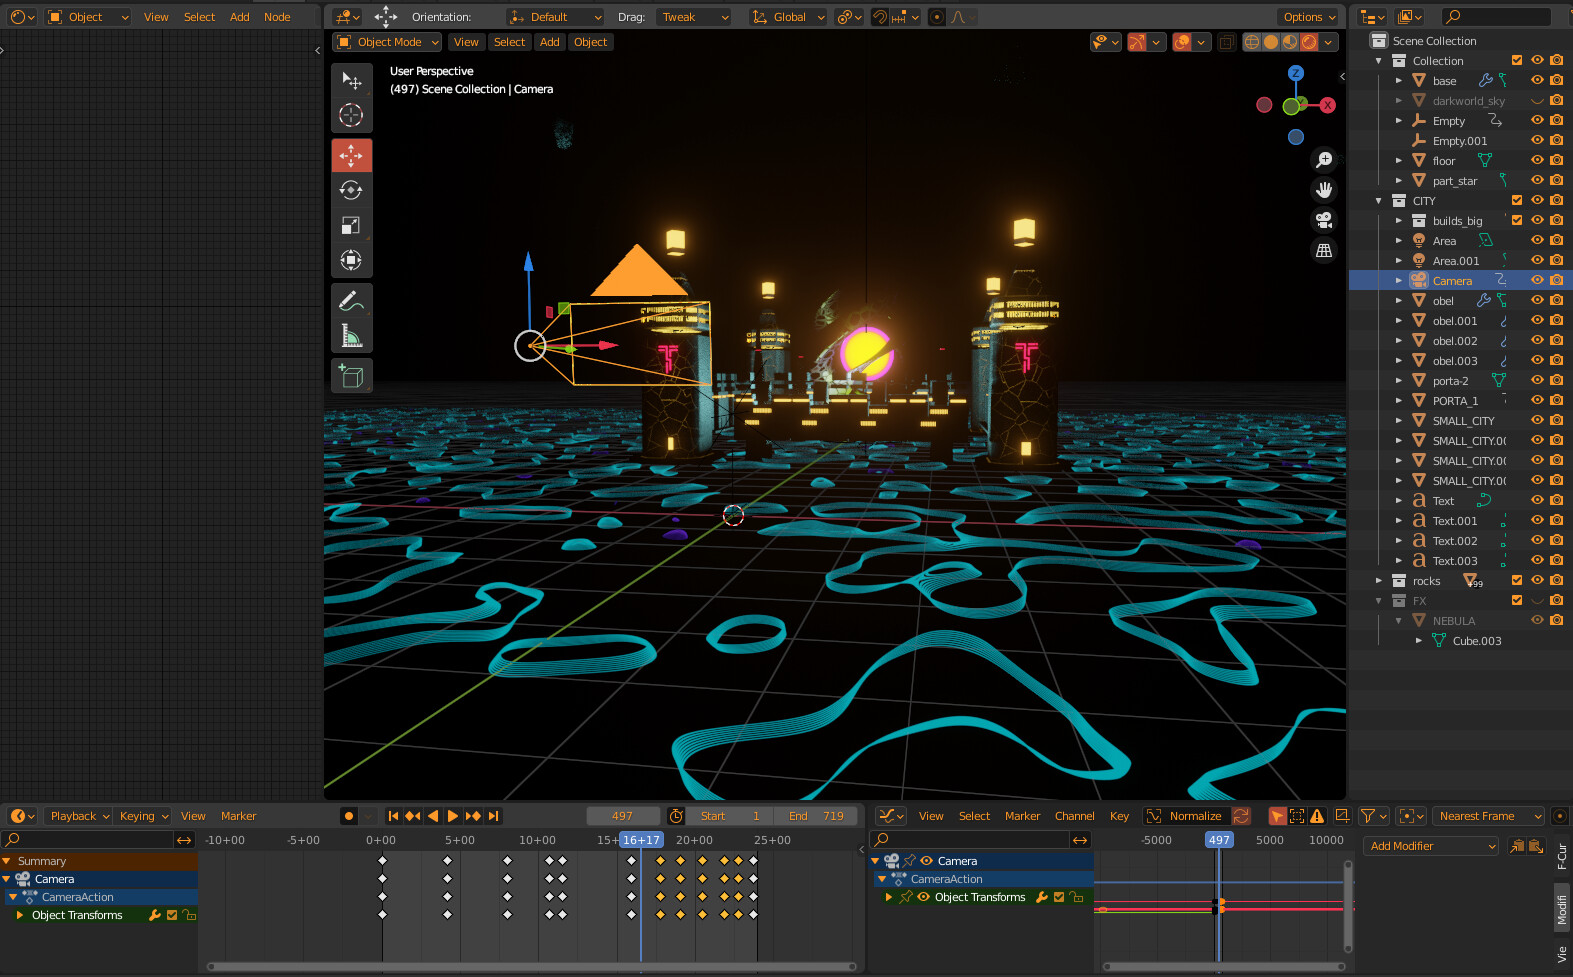Click the Options button
Screen dimensions: 1573x977
tap(1309, 17)
